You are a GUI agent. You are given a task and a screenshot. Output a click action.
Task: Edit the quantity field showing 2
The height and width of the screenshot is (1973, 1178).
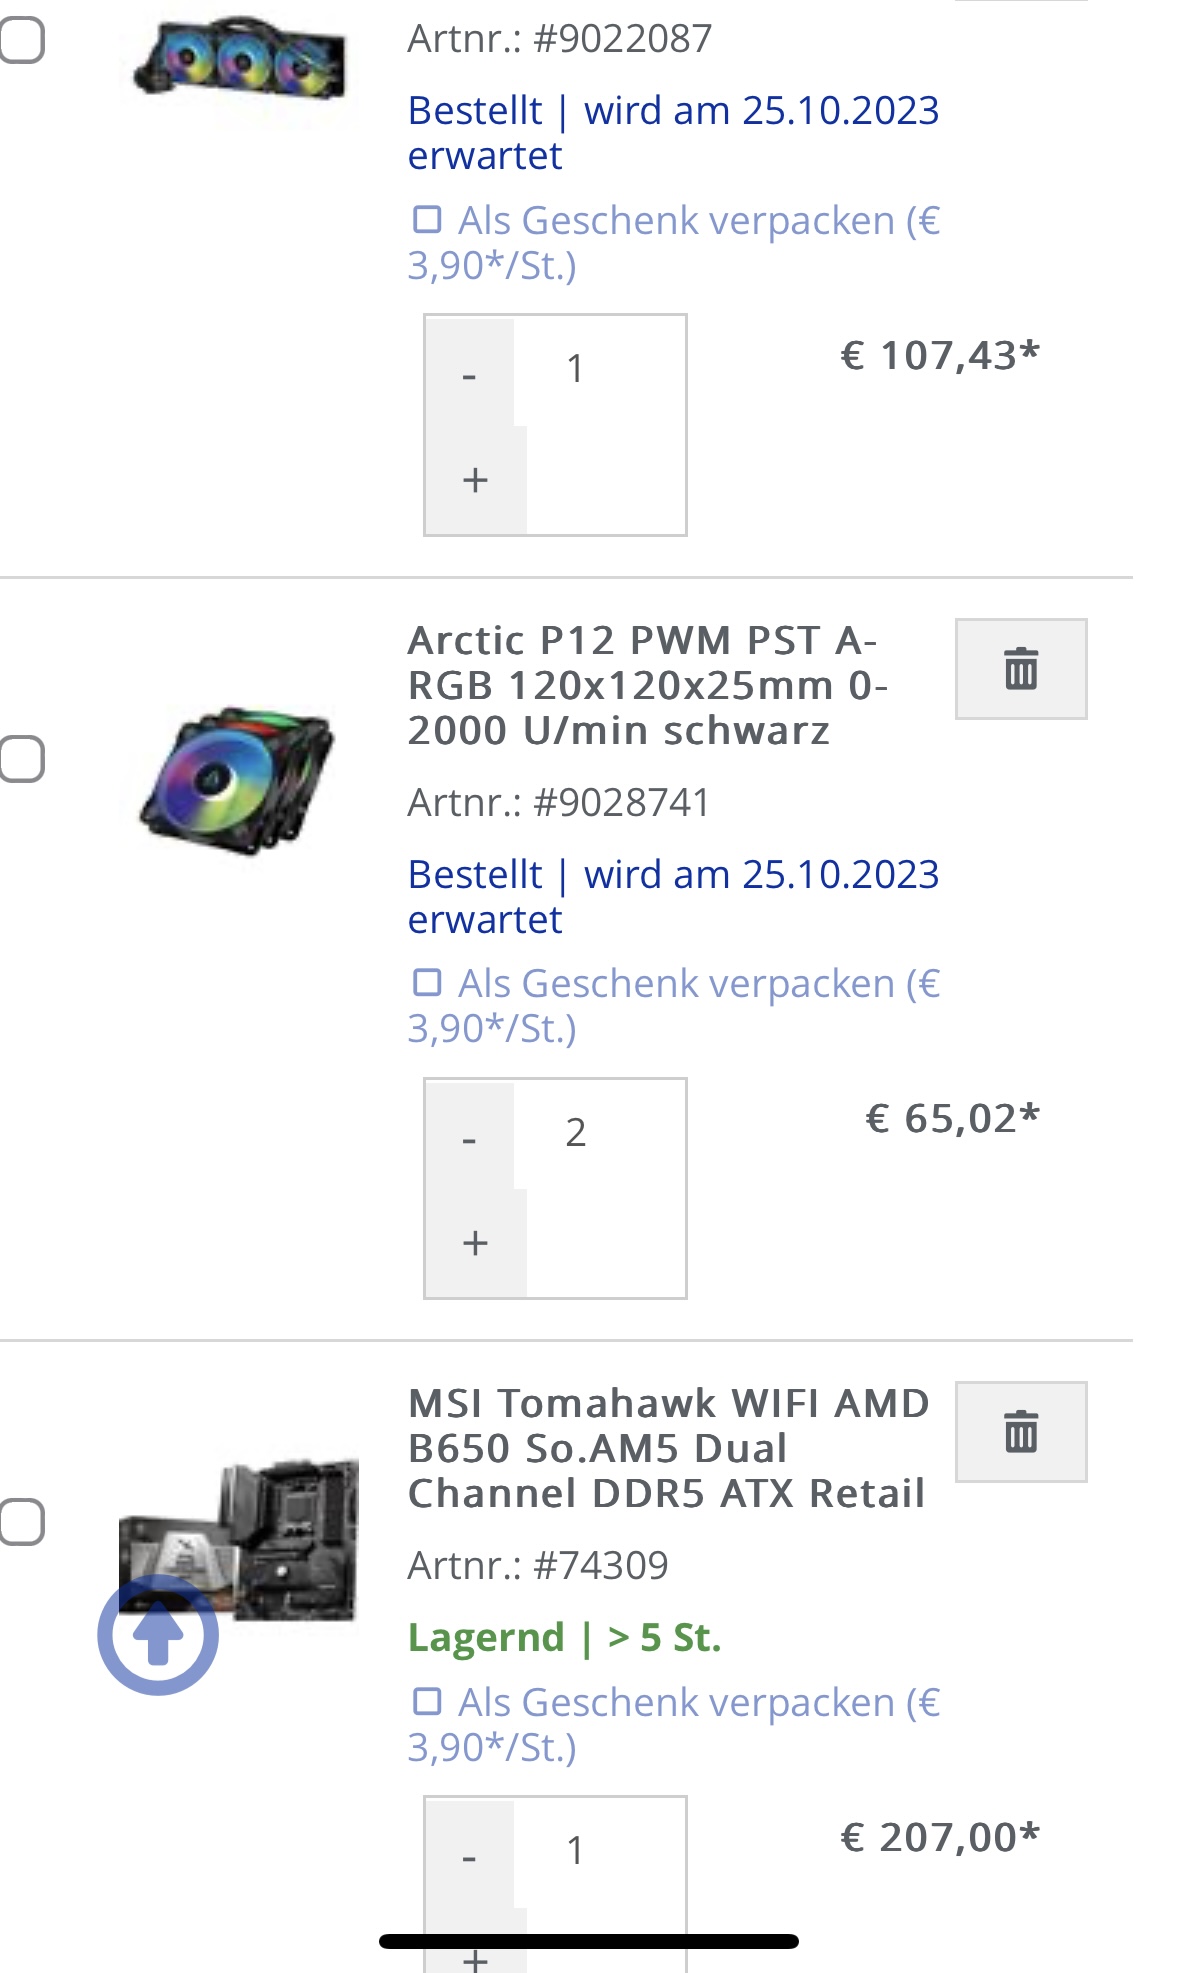pos(598,1133)
